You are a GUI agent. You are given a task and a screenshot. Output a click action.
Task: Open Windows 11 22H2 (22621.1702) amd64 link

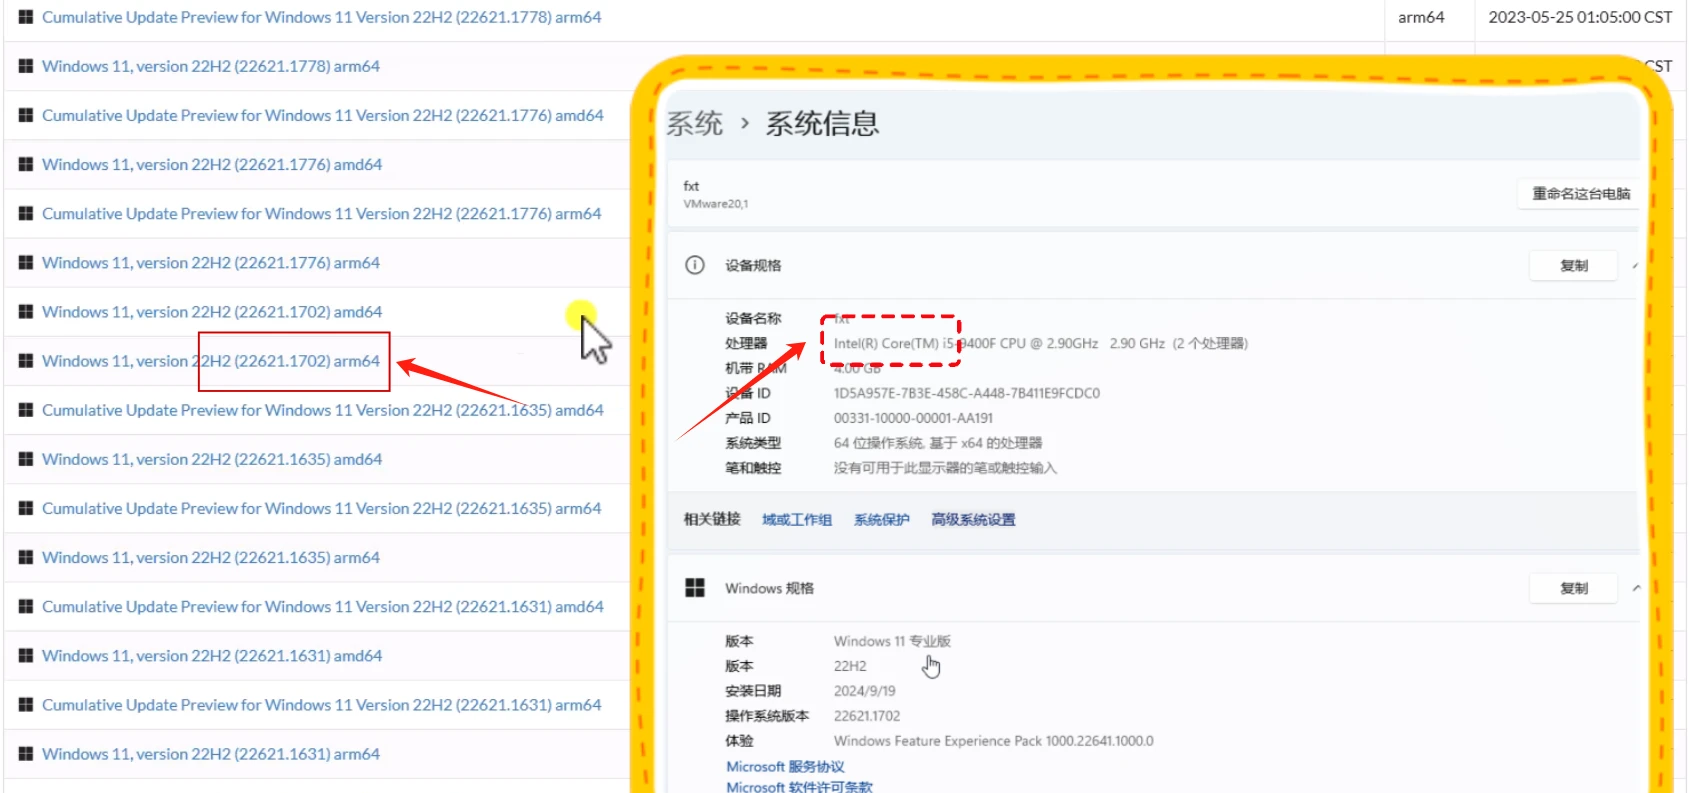click(x=212, y=311)
